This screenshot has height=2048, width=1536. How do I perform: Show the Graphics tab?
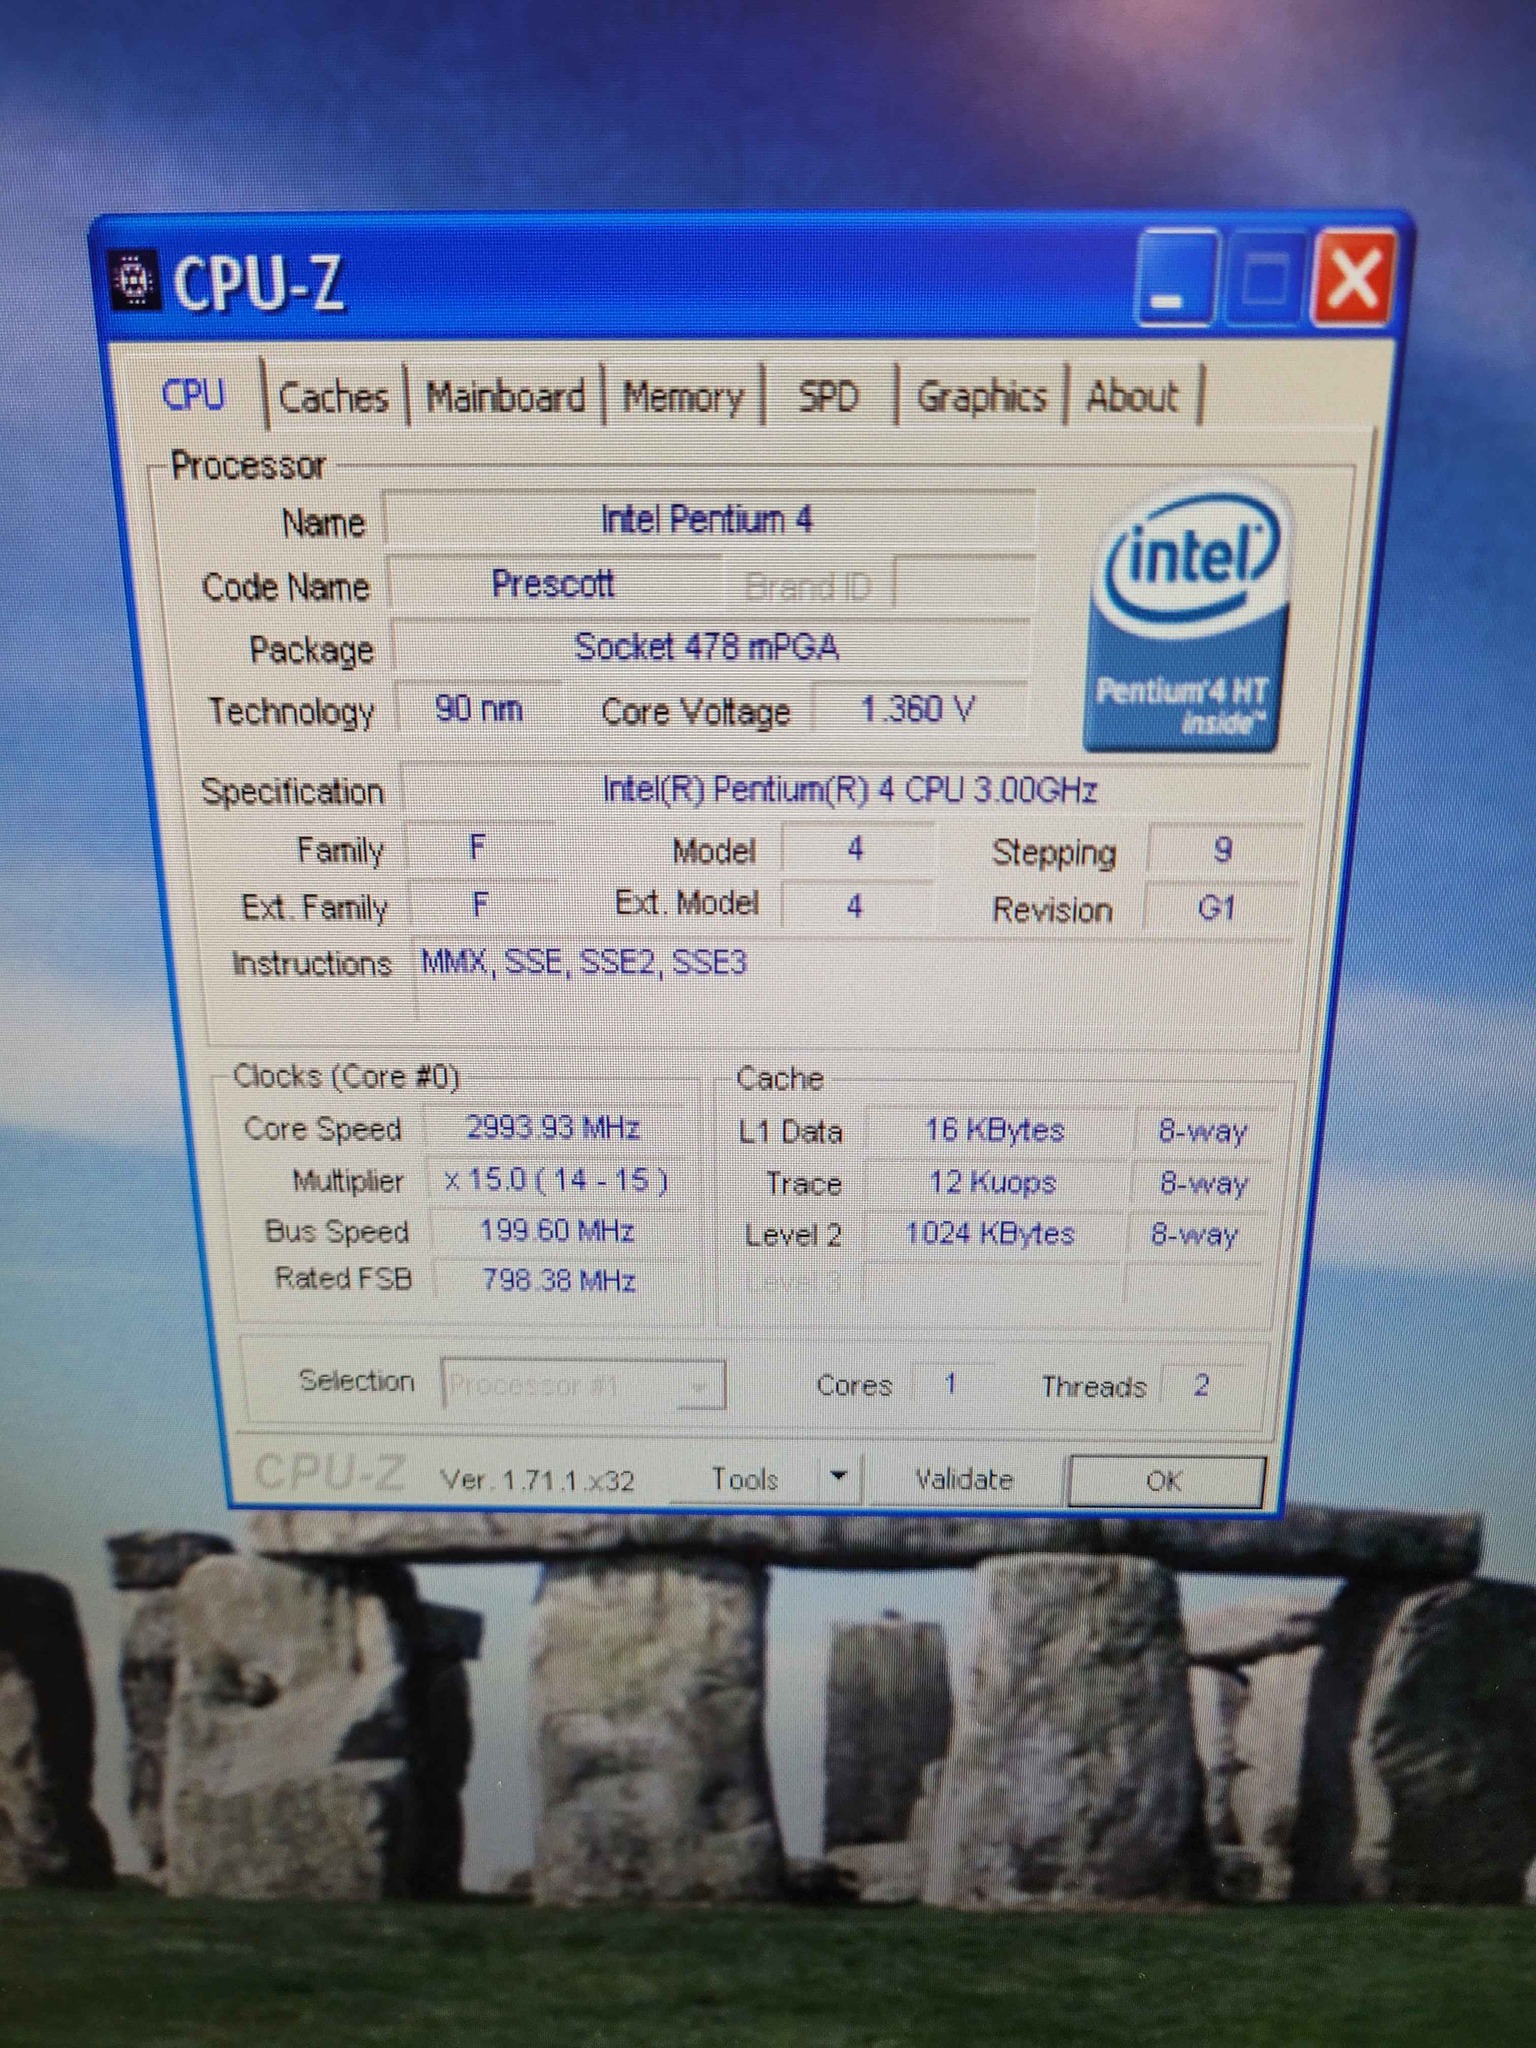pos(981,397)
